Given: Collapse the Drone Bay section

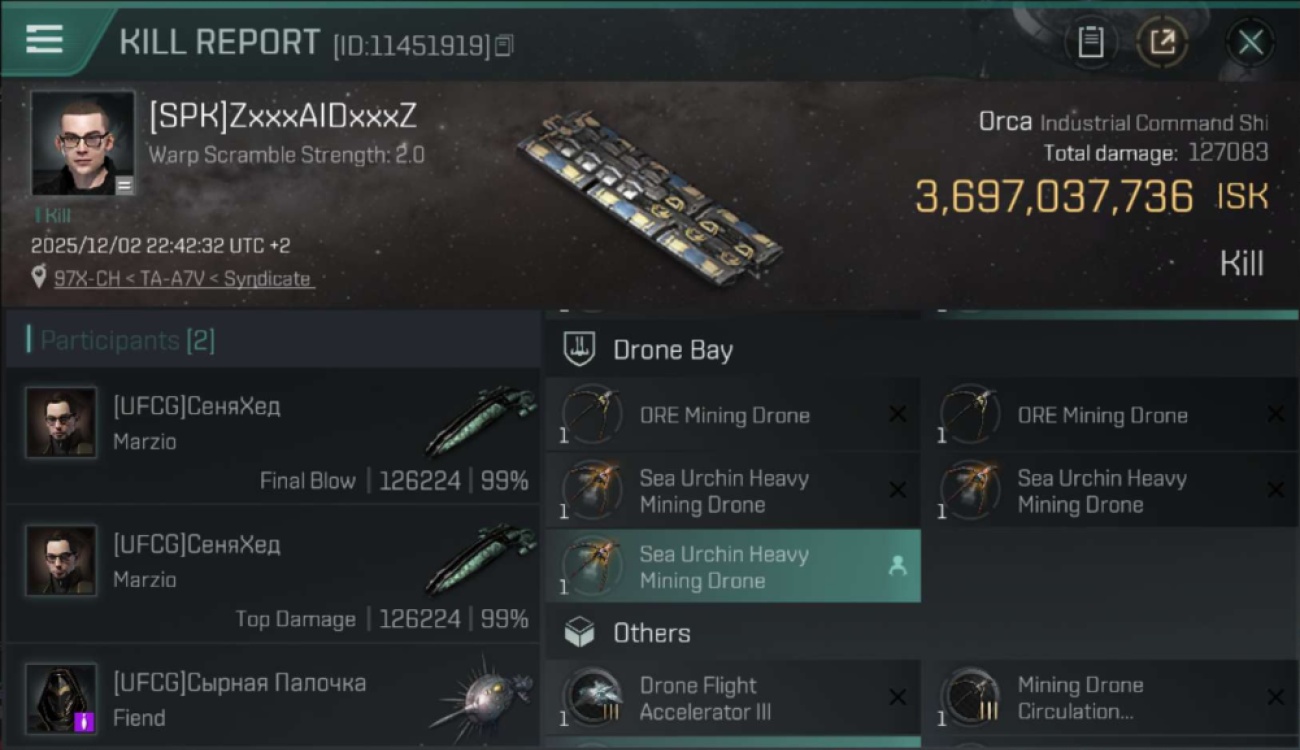Looking at the screenshot, I should click(x=672, y=350).
